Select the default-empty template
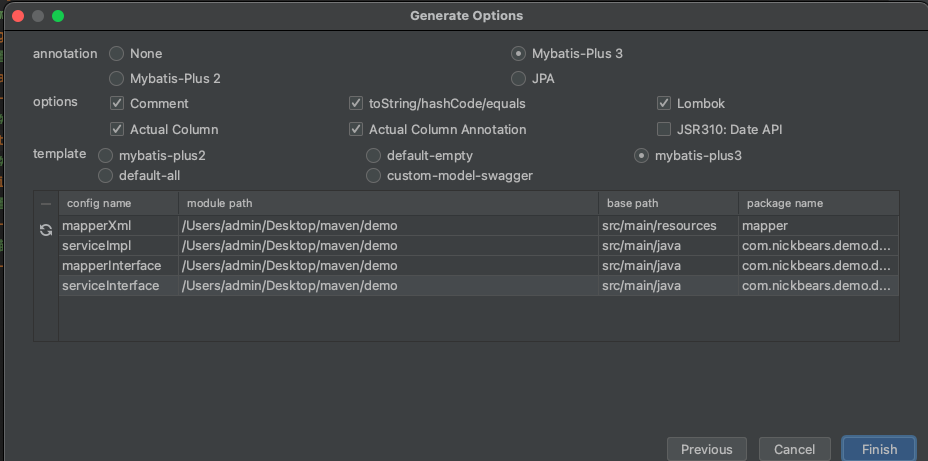The width and height of the screenshot is (928, 461). pyautogui.click(x=373, y=156)
